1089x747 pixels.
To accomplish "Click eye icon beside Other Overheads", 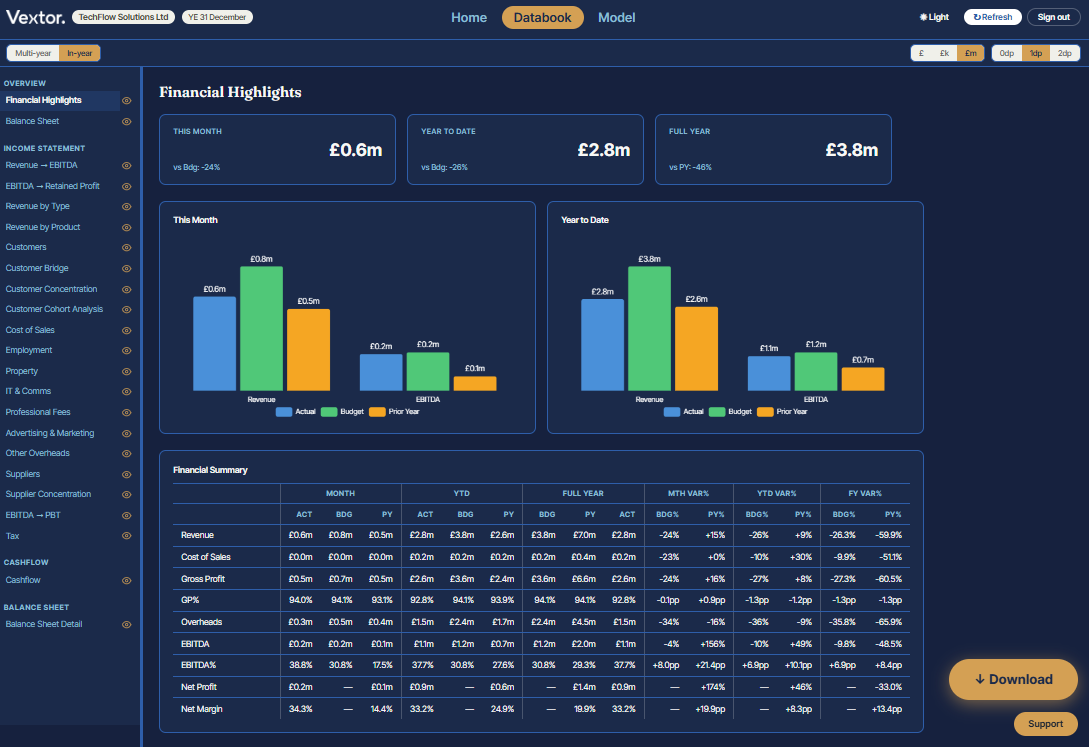I will click(126, 453).
